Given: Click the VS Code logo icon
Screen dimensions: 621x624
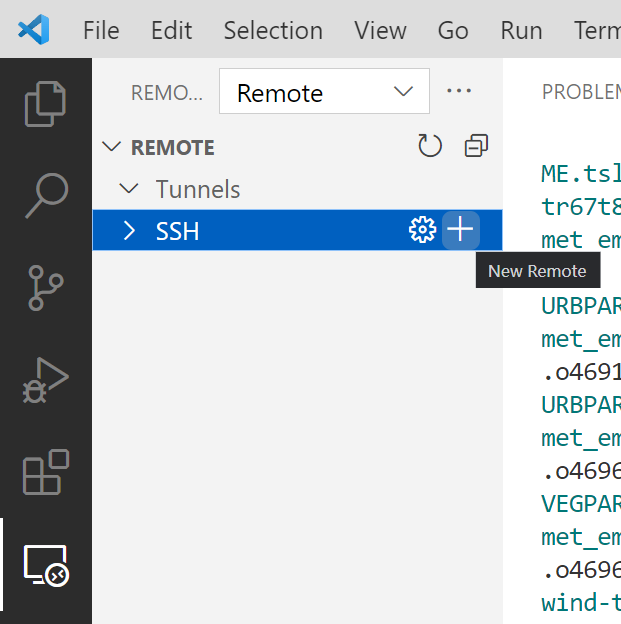Looking at the screenshot, I should (33, 30).
